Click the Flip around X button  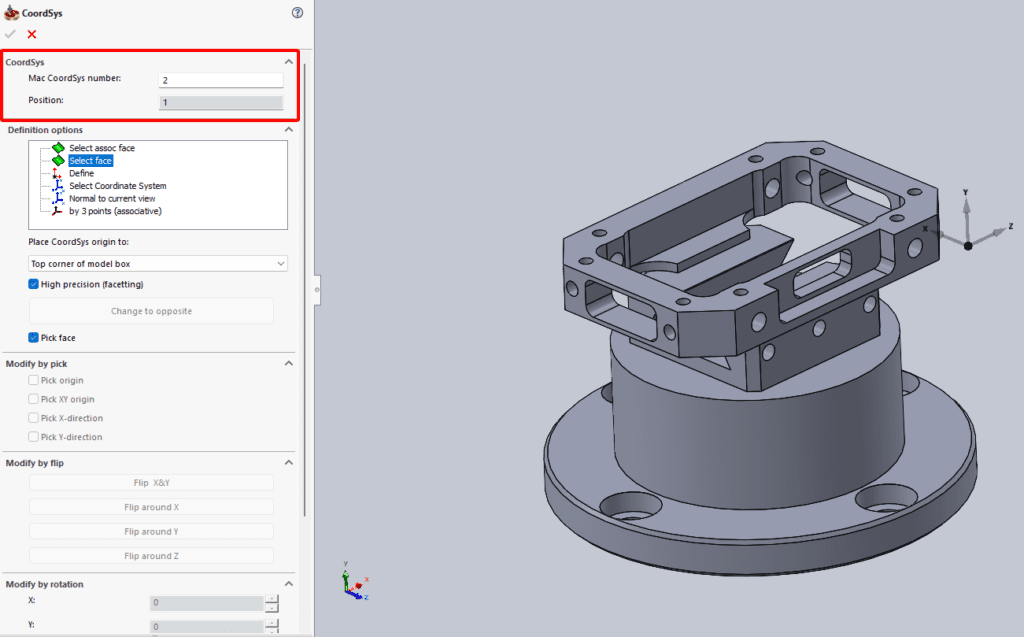pyautogui.click(x=151, y=506)
